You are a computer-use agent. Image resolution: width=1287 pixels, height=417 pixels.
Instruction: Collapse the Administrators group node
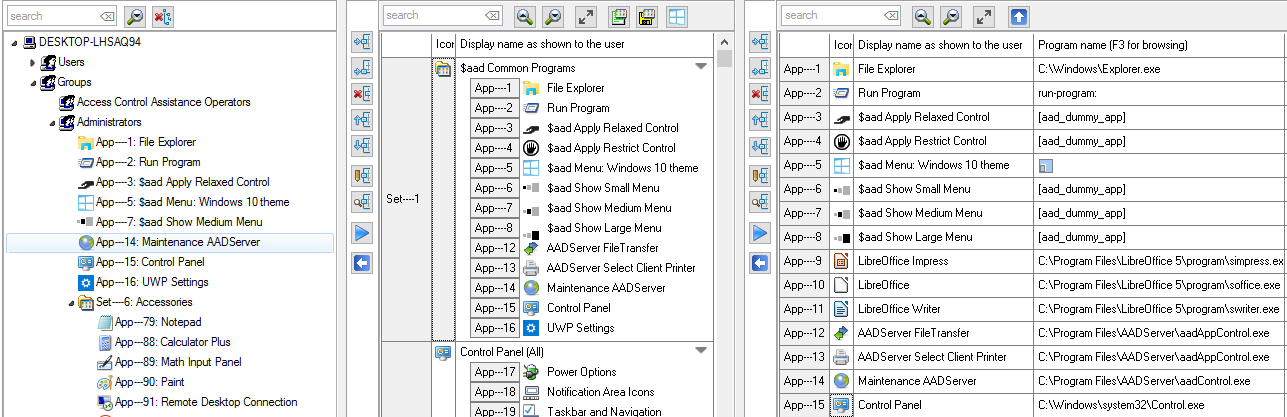coord(52,122)
